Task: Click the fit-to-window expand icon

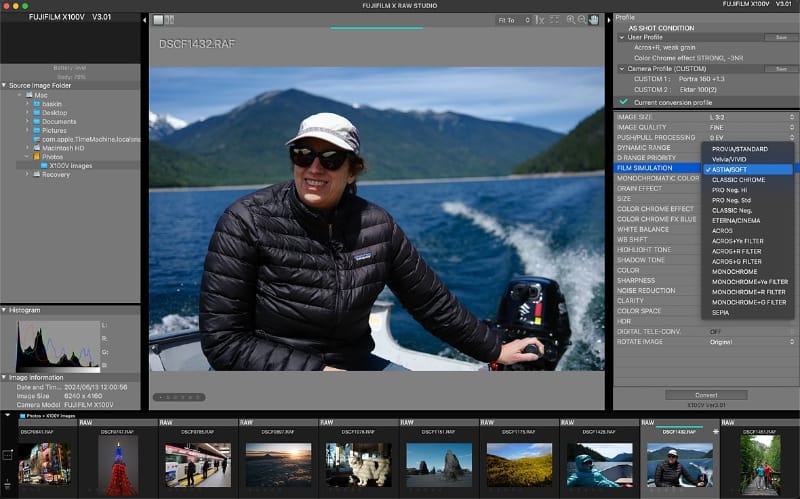Action: pyautogui.click(x=554, y=20)
